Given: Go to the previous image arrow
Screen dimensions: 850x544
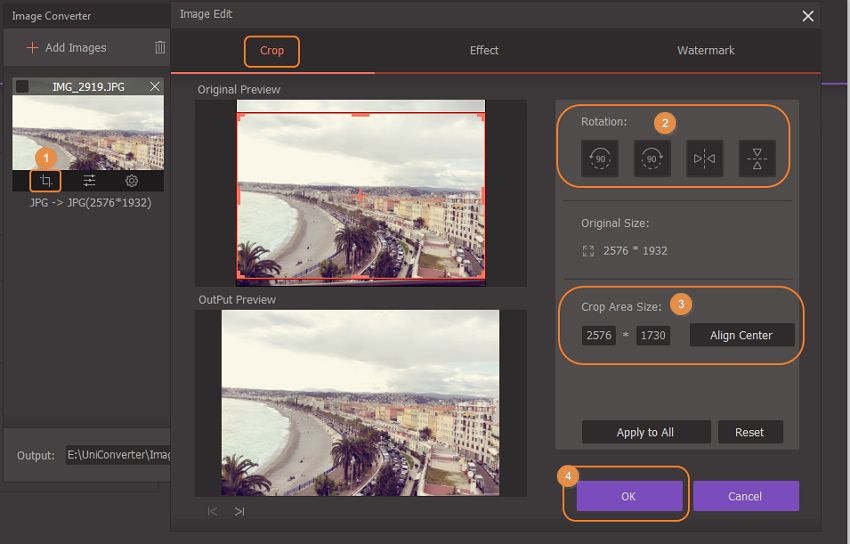Looking at the screenshot, I should point(212,511).
